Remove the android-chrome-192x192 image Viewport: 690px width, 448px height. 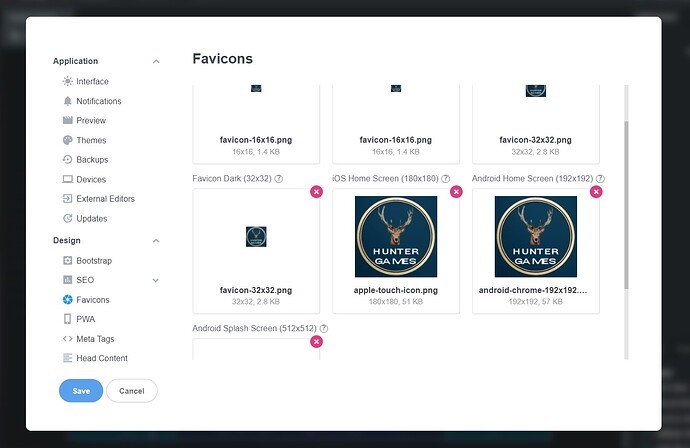596,192
